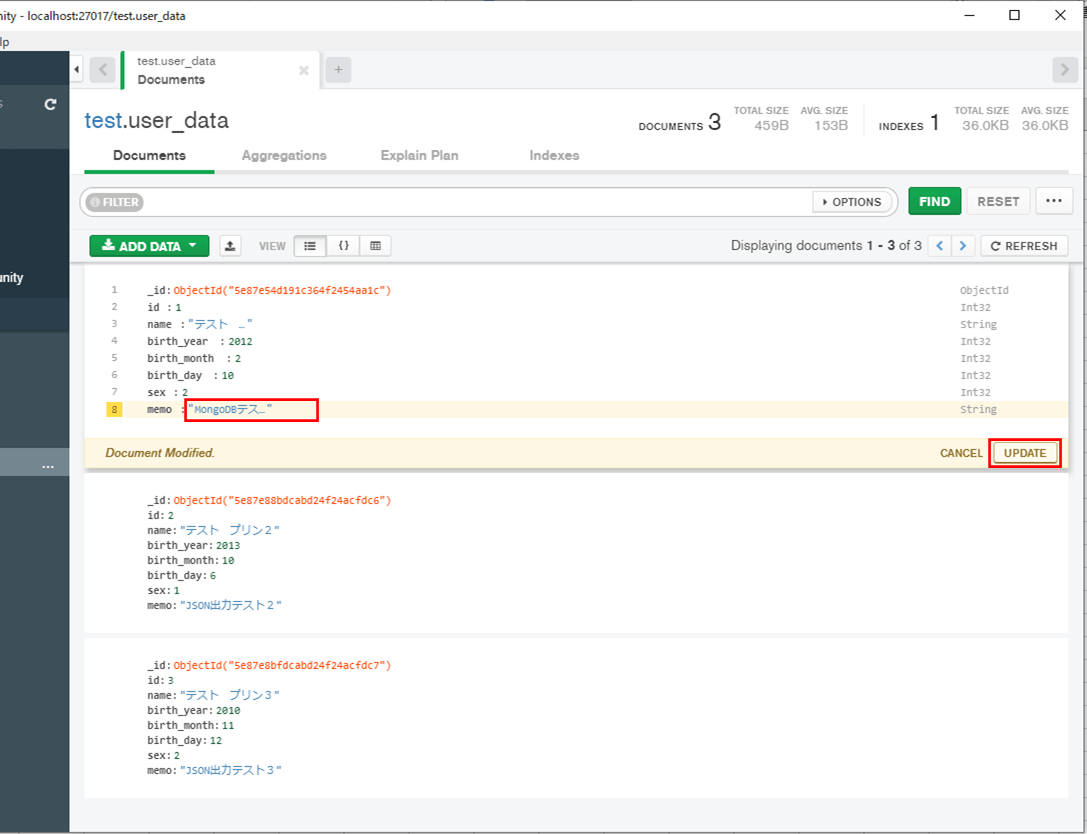This screenshot has height=834, width=1087.
Task: Open a new tab with the plus button
Action: [338, 69]
